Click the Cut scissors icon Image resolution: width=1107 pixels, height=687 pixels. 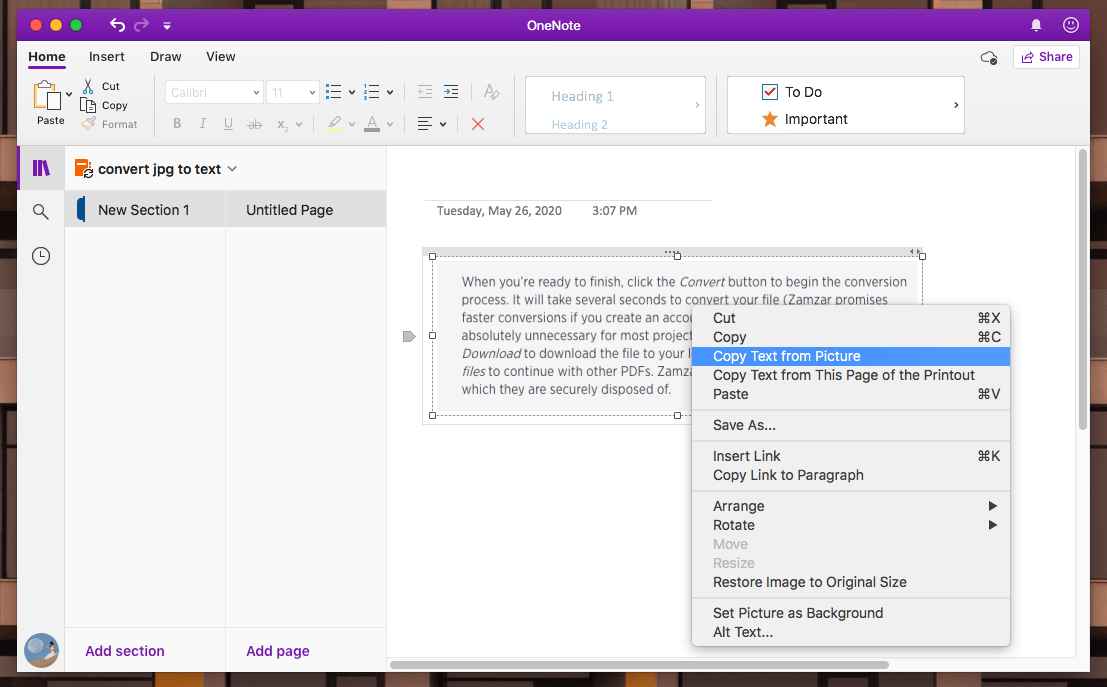click(88, 86)
